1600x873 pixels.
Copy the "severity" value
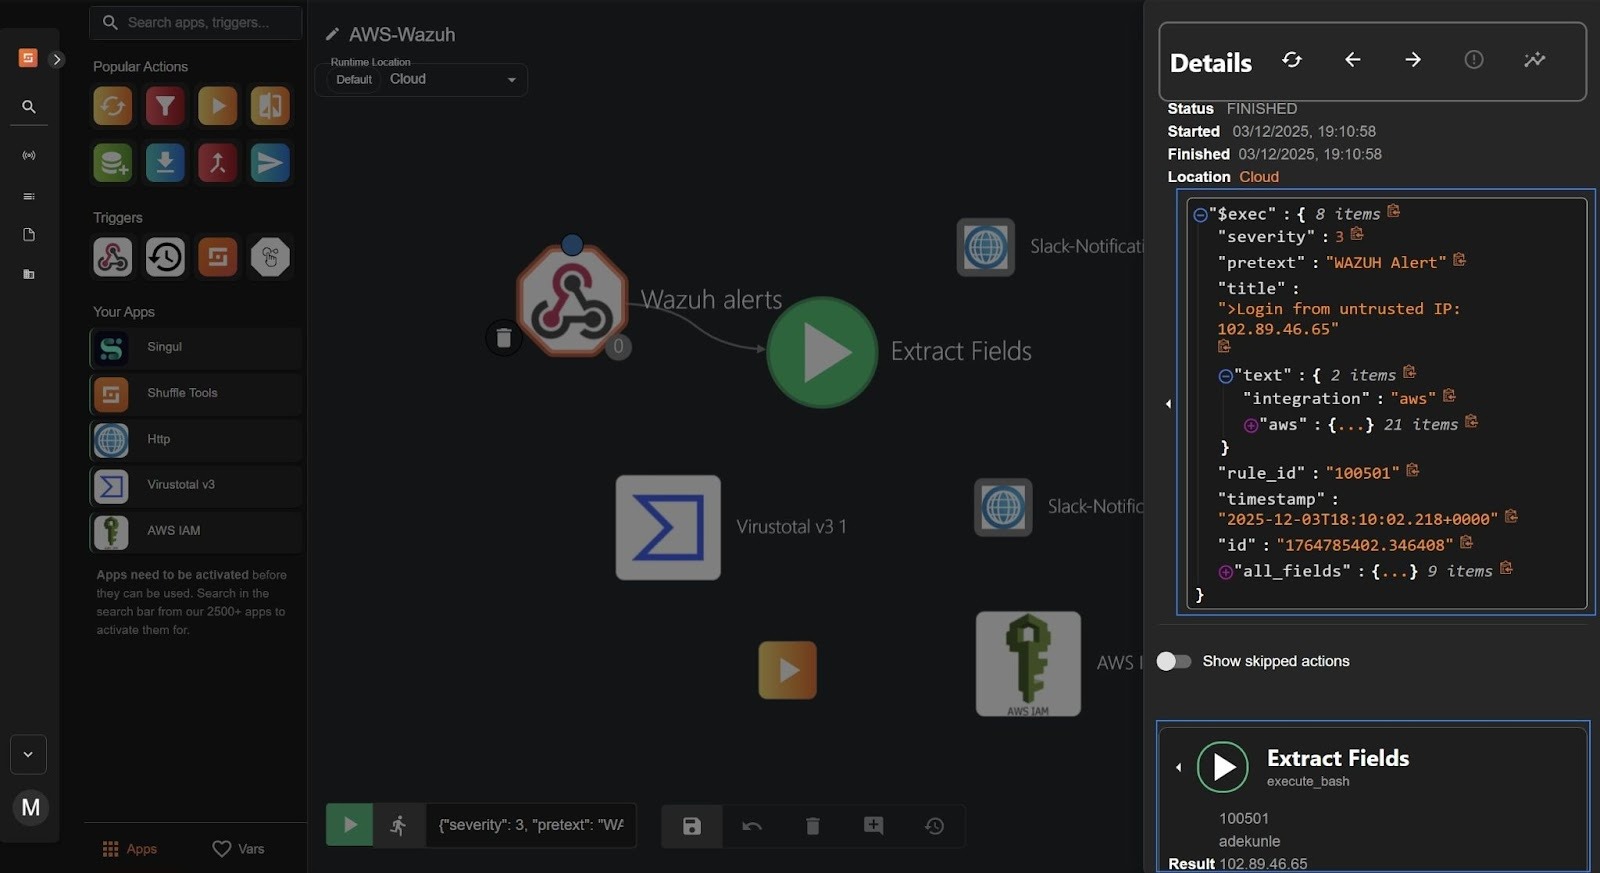click(1357, 234)
